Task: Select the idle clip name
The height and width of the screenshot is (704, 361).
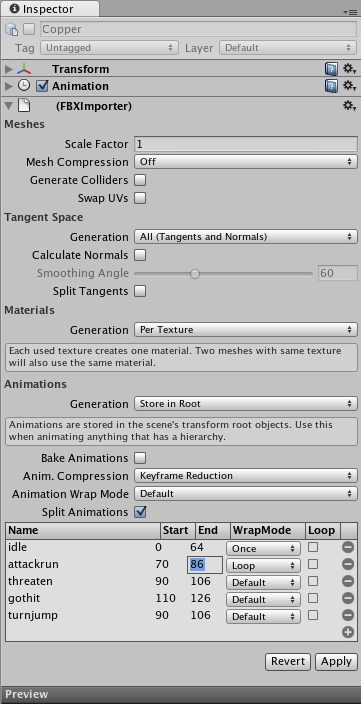Action: 18,547
